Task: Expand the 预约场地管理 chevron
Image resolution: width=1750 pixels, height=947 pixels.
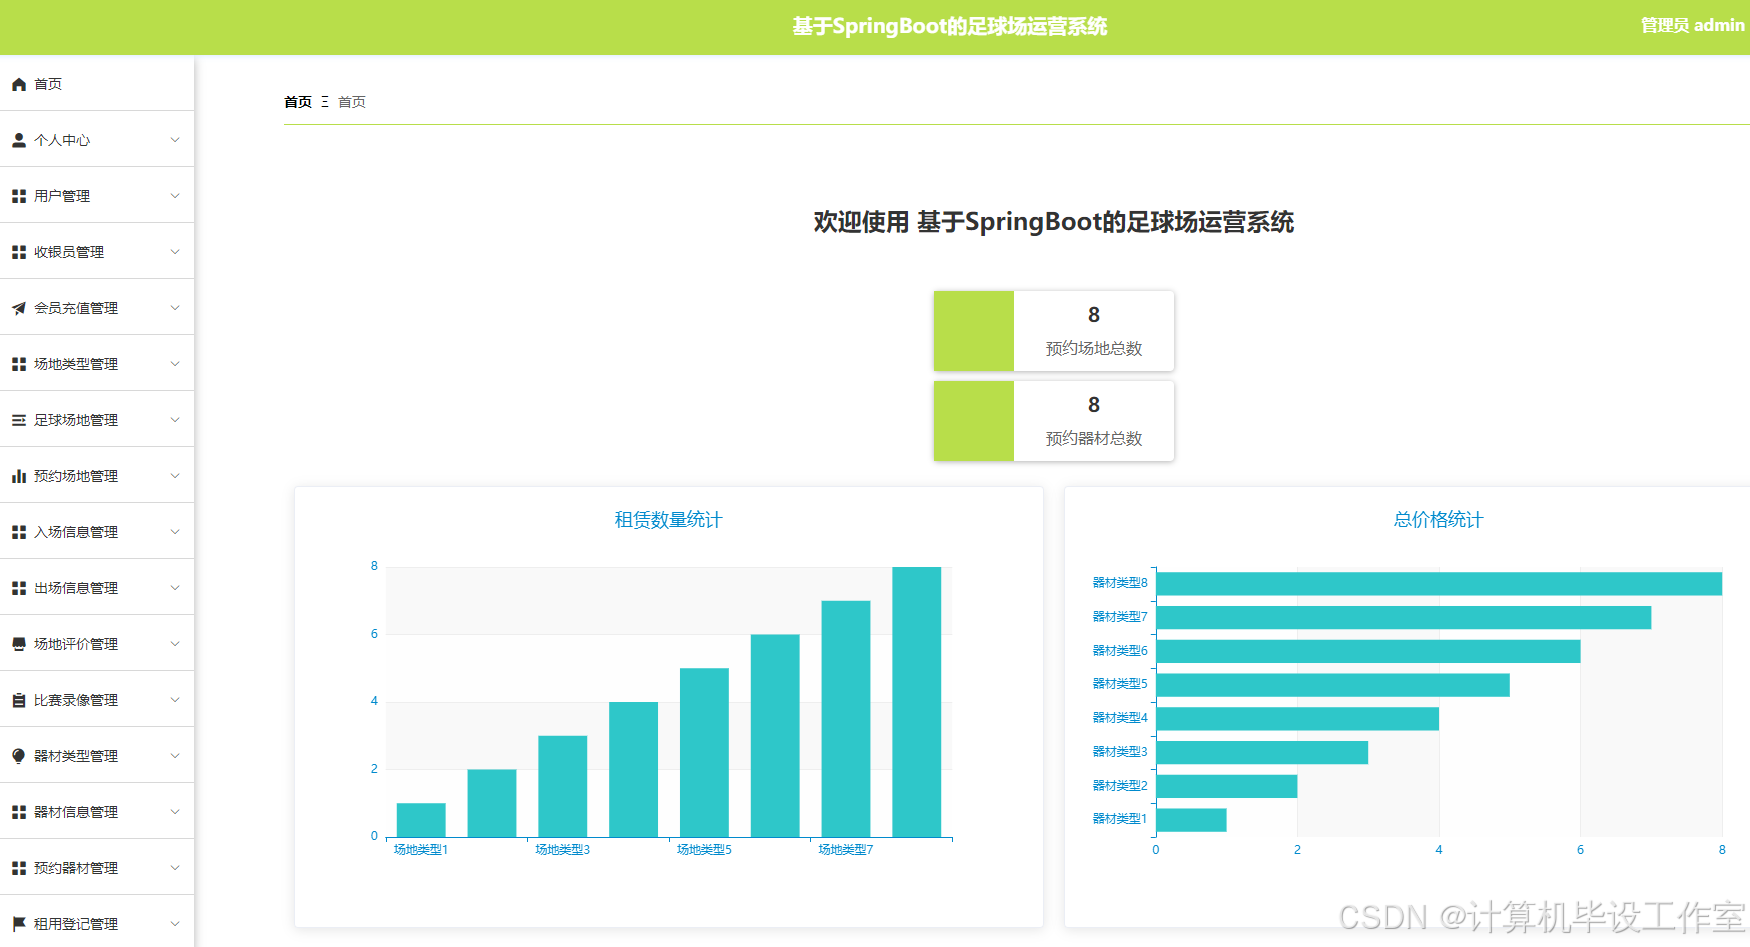Action: click(175, 476)
